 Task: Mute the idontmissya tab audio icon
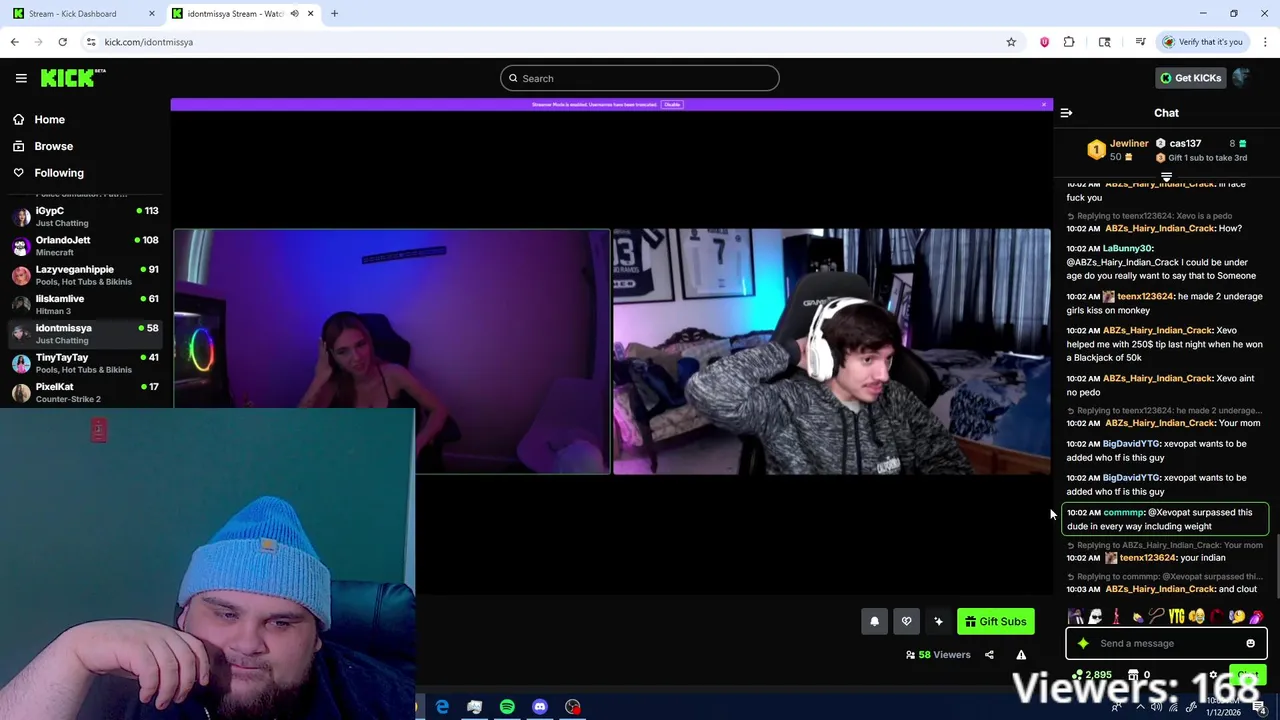[294, 13]
